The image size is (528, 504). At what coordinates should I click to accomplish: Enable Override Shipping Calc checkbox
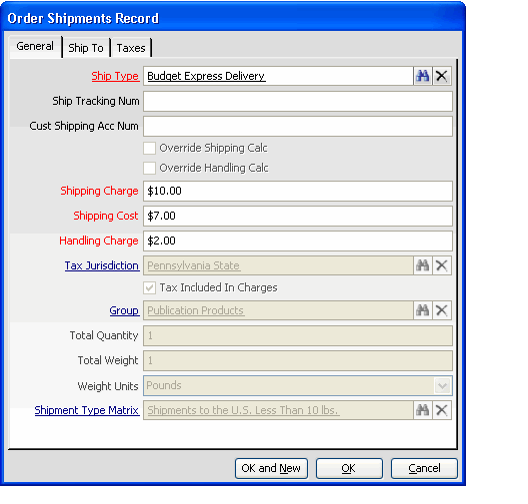[150, 148]
